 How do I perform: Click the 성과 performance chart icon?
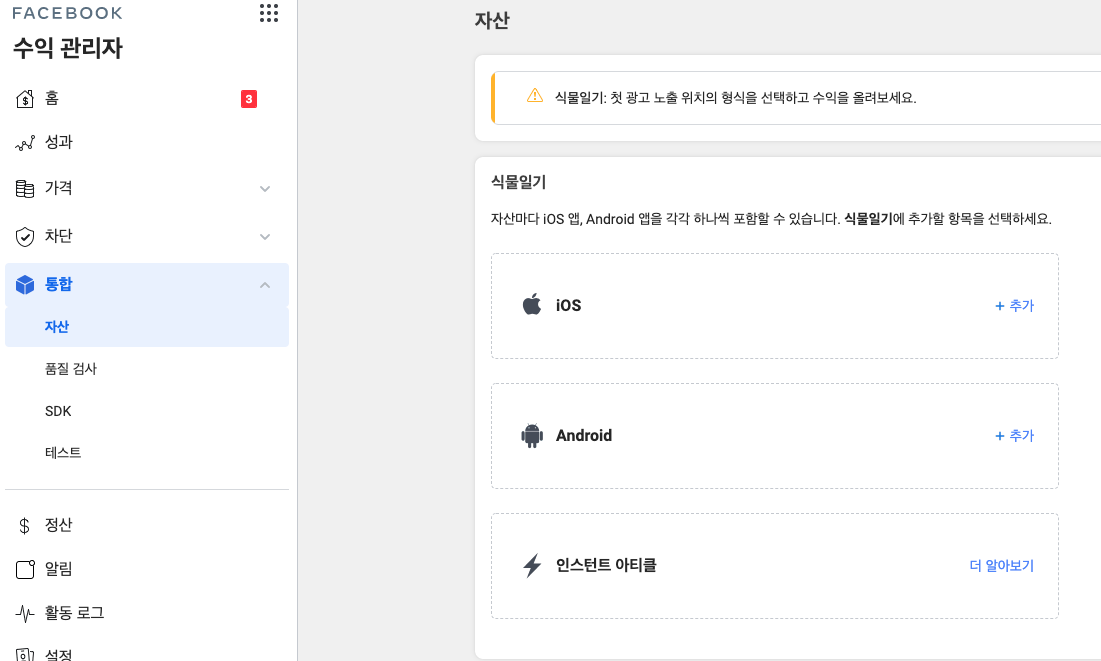tap(25, 143)
